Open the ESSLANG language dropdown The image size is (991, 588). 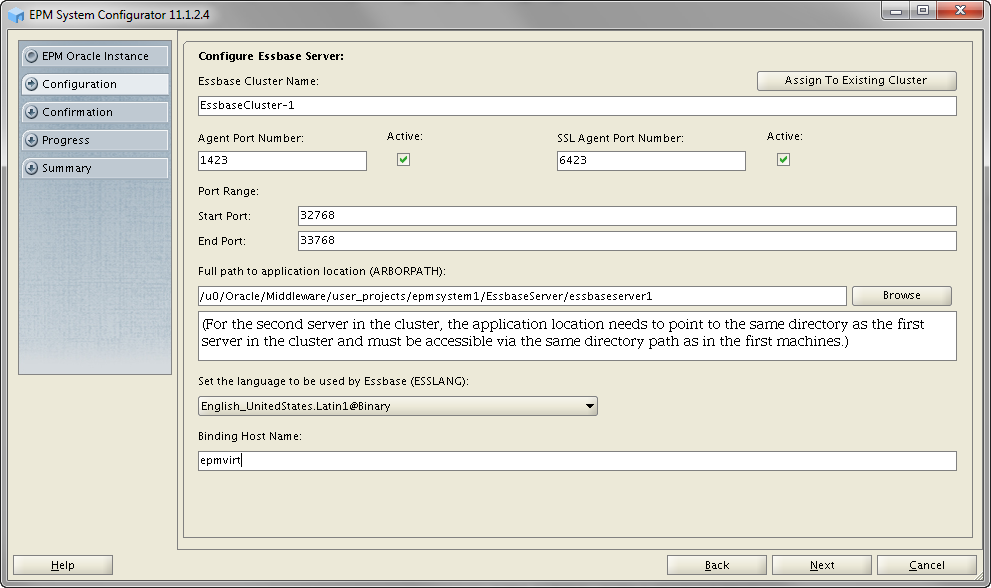398,406
